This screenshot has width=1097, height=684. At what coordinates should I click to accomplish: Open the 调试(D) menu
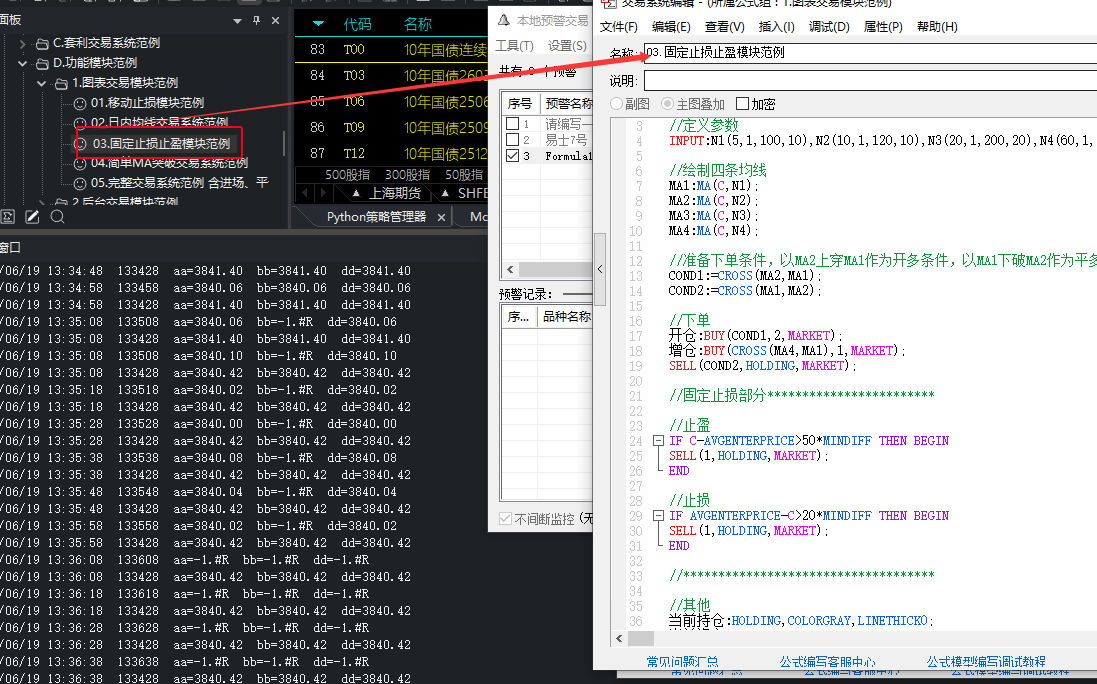pos(828,27)
